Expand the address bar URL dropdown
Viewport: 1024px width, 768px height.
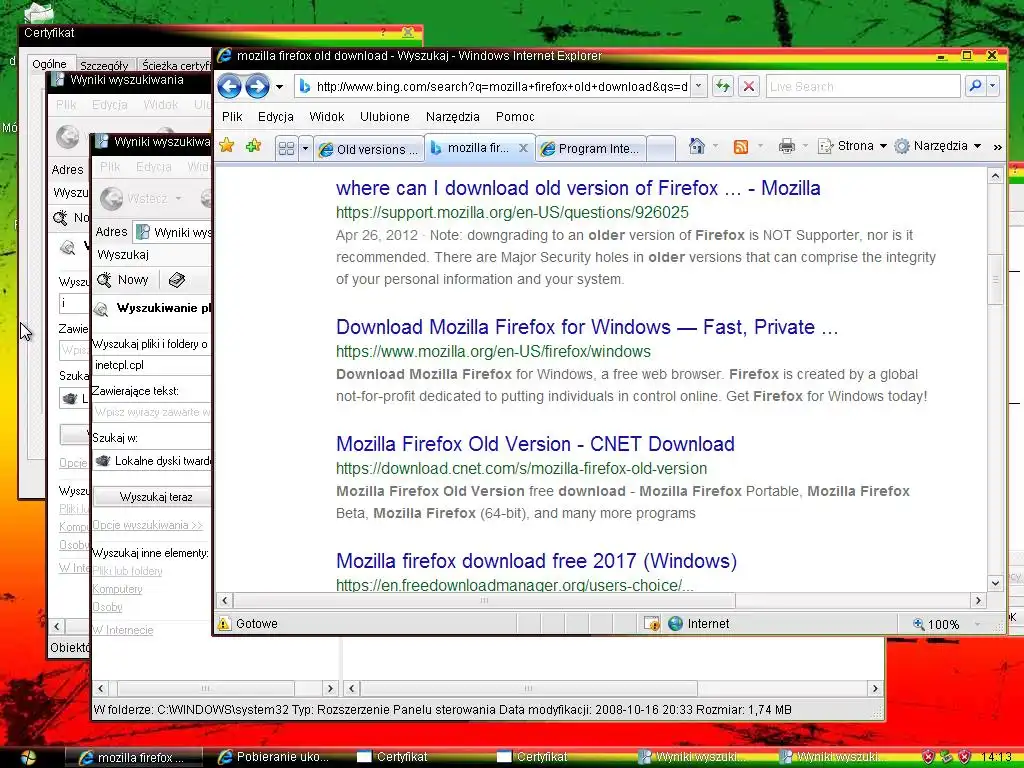pos(699,86)
